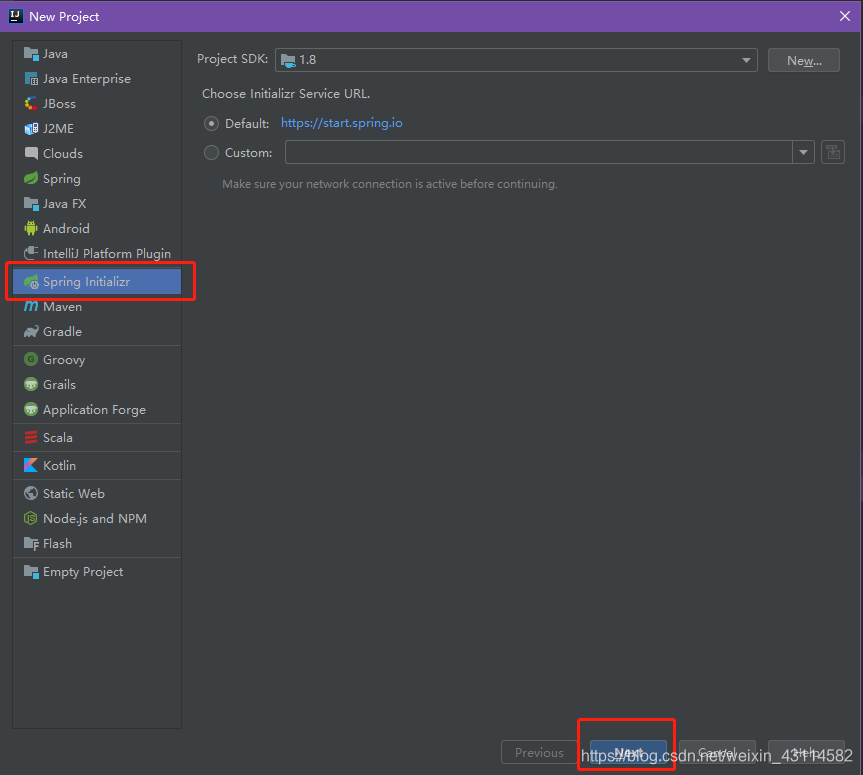
Task: Select Application Forge text
Action: click(94, 410)
